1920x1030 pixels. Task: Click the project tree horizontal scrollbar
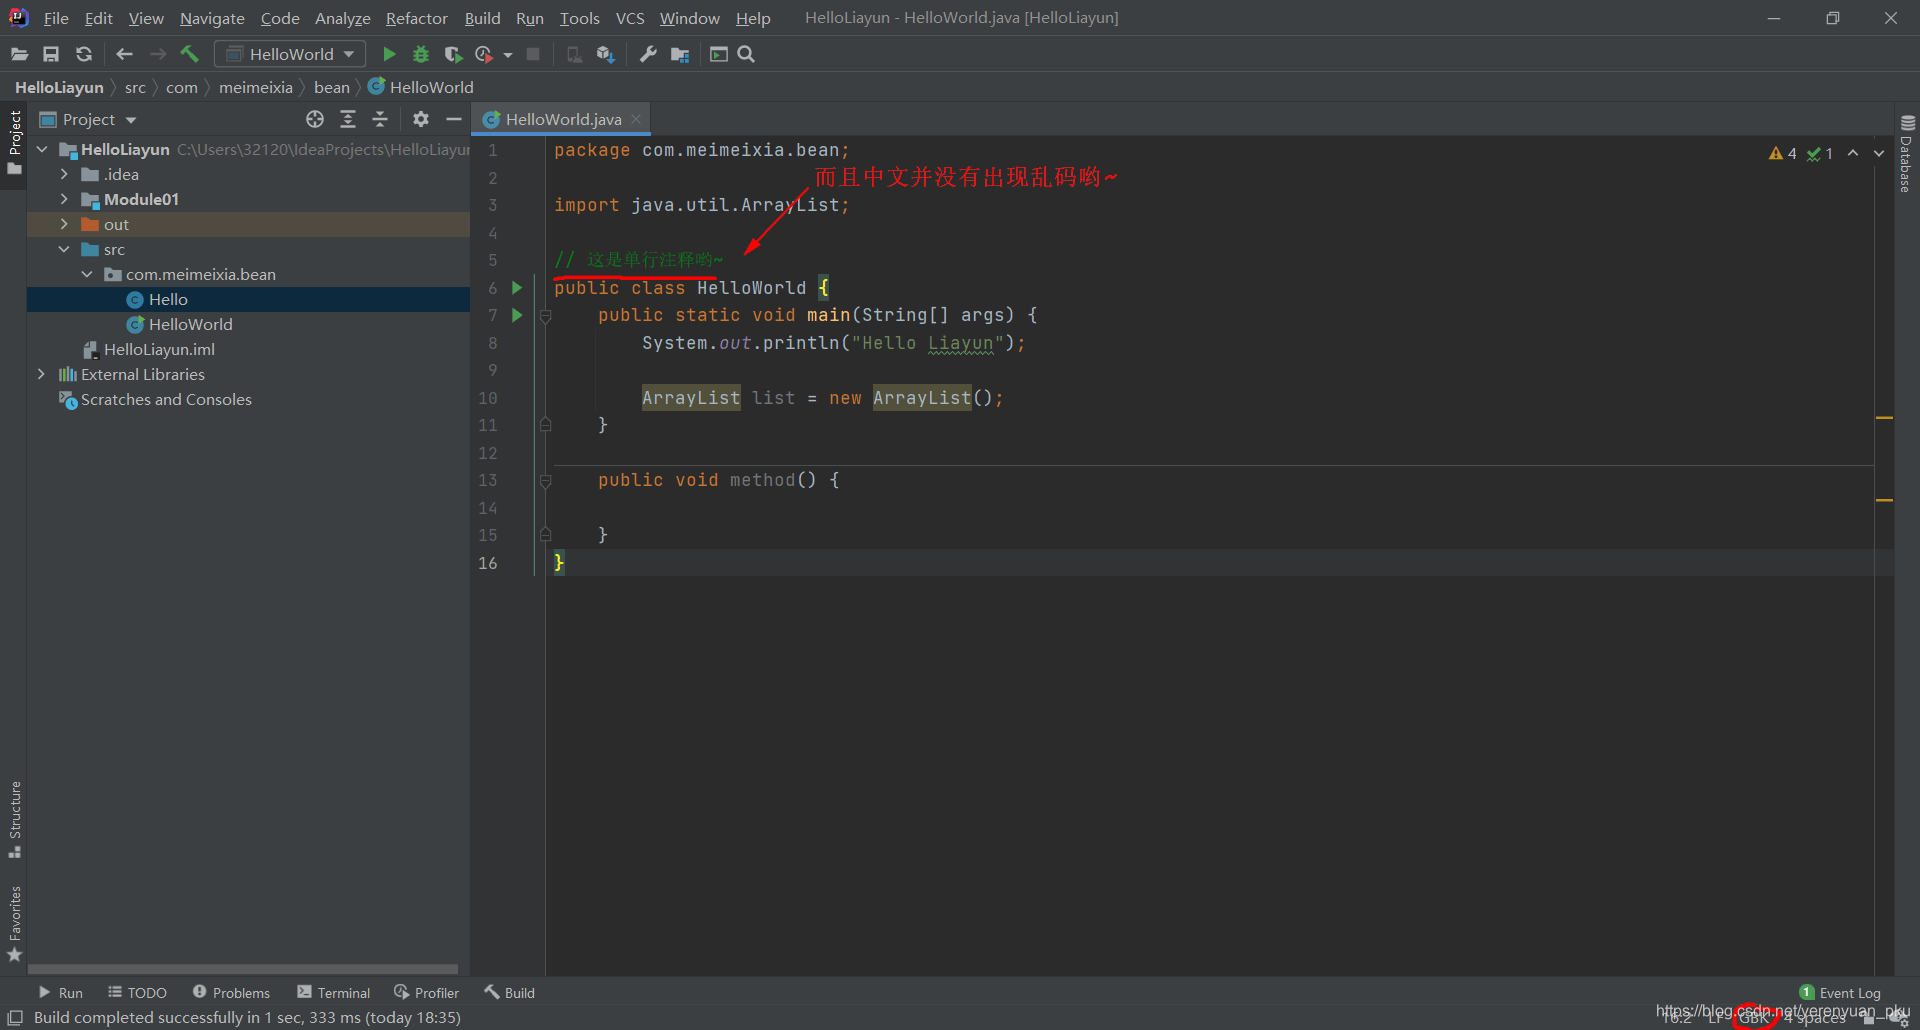pos(243,969)
